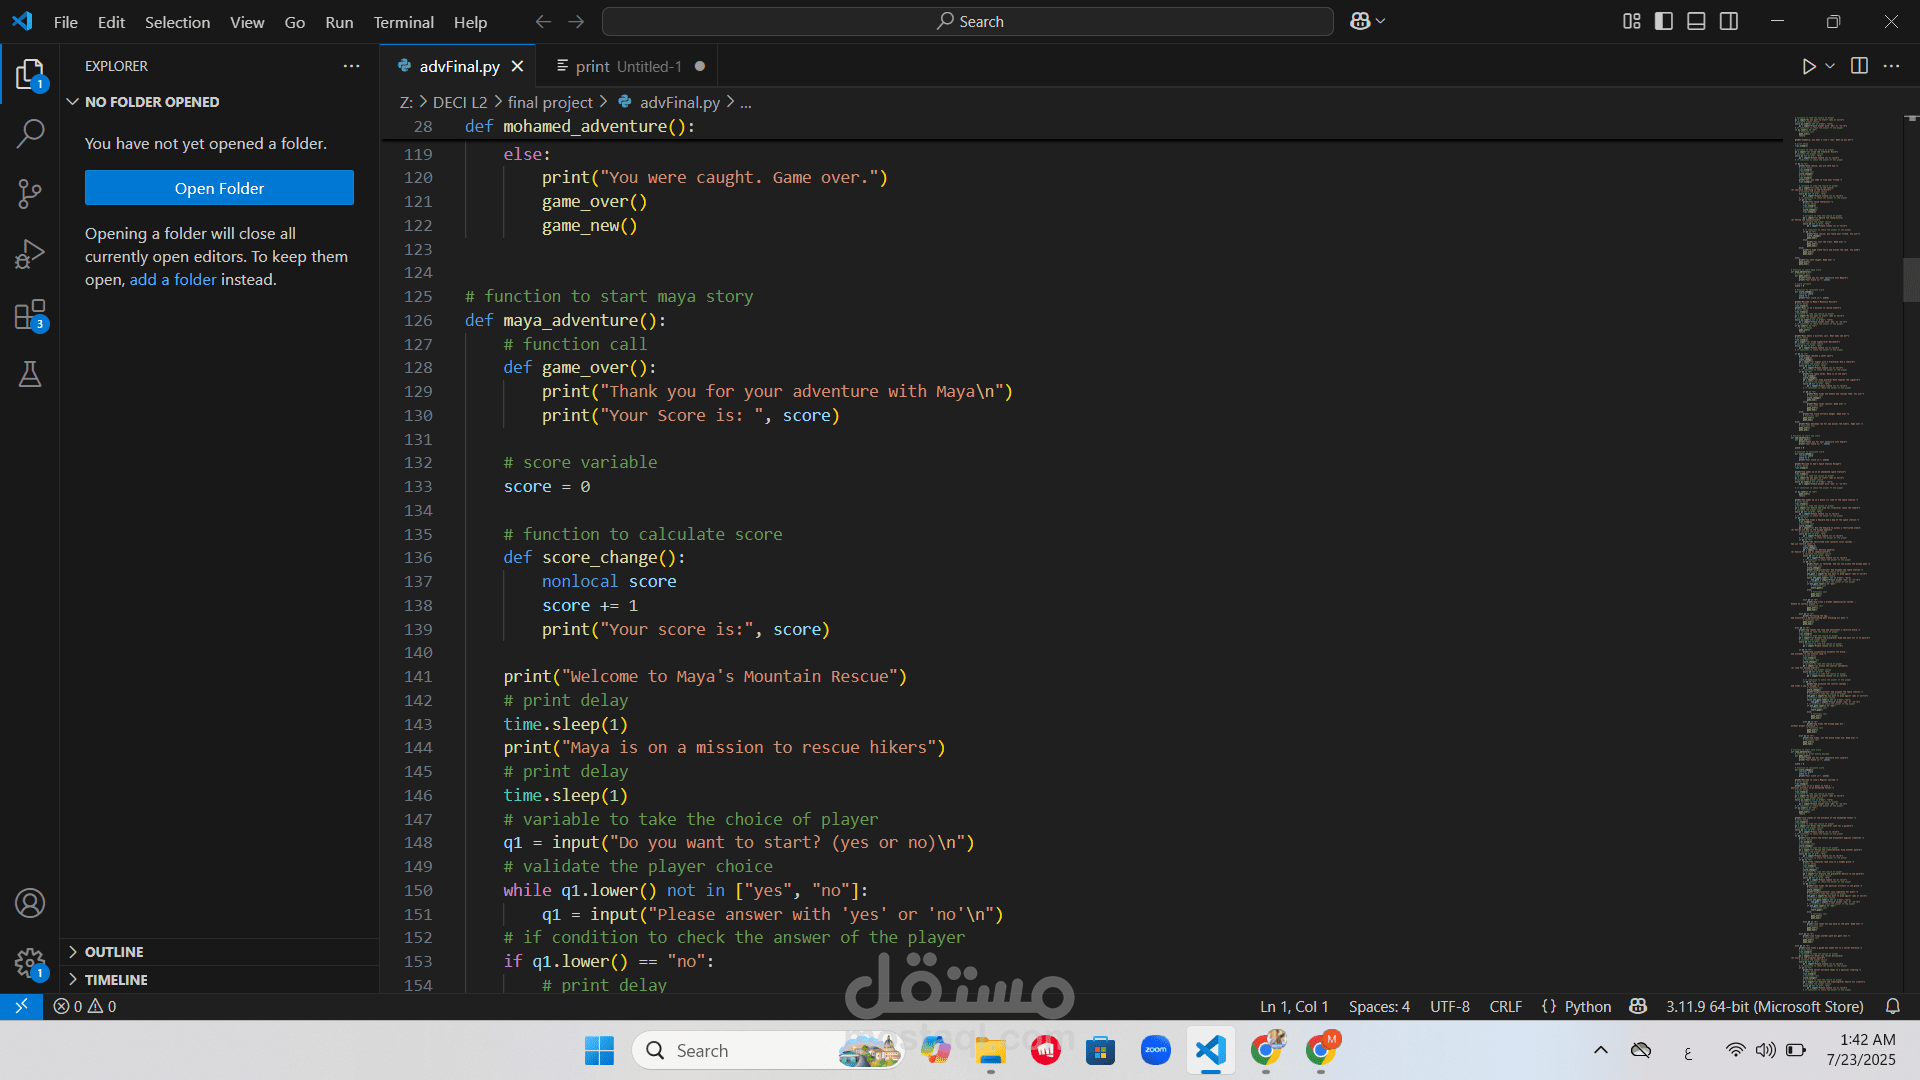Toggle the secondary side bar visibility
Screen dimensions: 1920x1080
(1729, 21)
